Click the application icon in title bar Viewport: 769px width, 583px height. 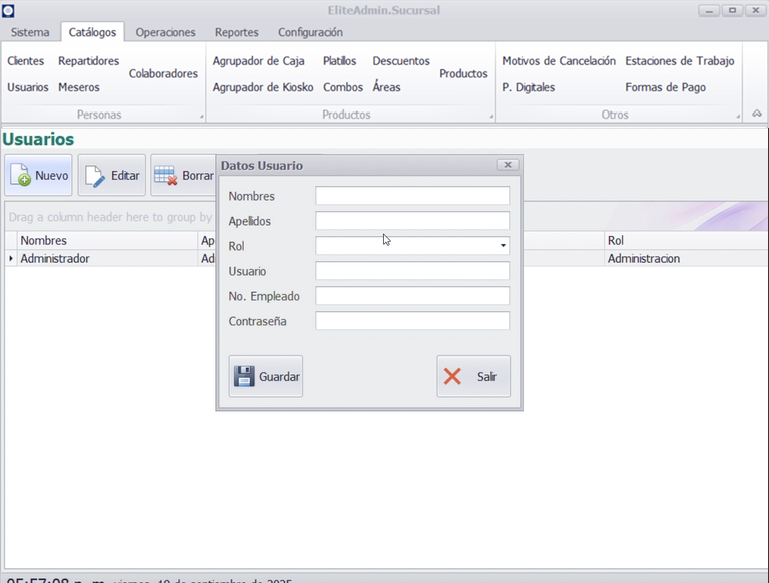coord(8,10)
